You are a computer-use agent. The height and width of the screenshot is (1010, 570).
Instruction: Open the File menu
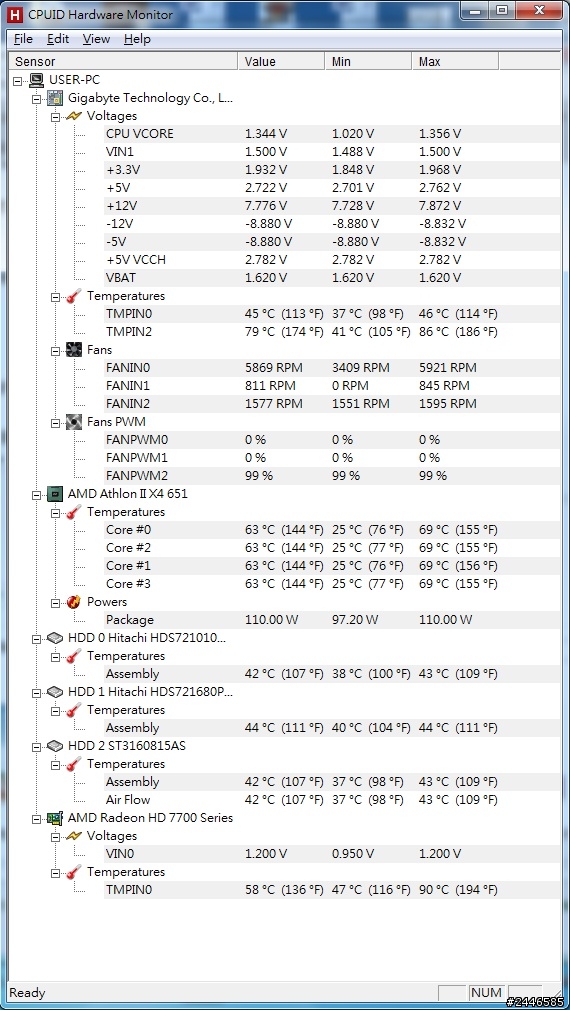click(x=23, y=39)
